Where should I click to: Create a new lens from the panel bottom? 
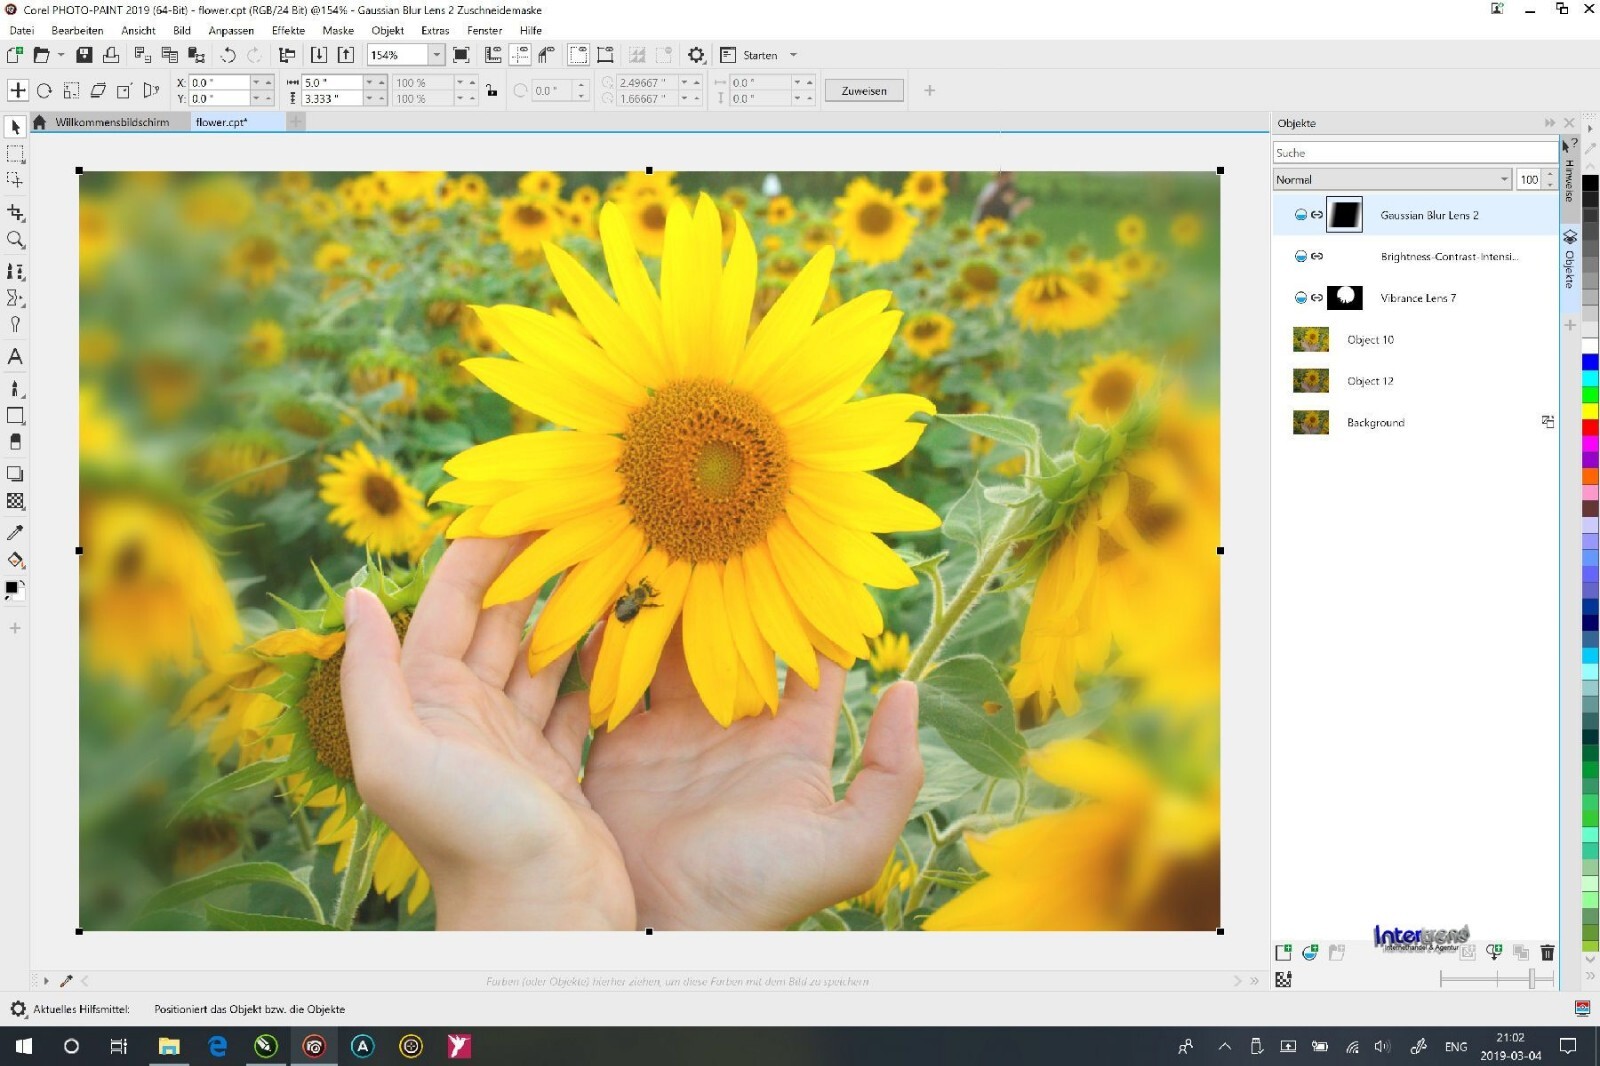1309,952
